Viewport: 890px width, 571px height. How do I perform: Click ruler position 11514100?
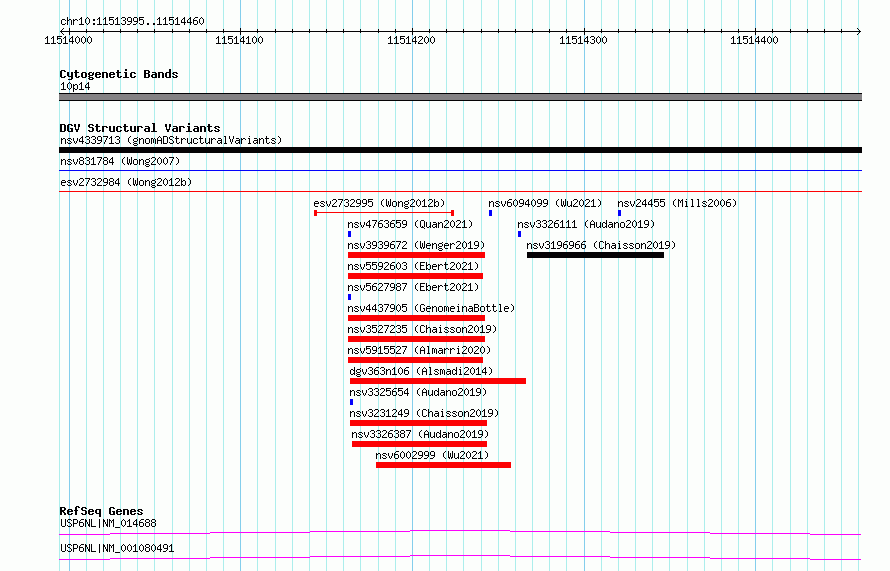tap(239, 40)
